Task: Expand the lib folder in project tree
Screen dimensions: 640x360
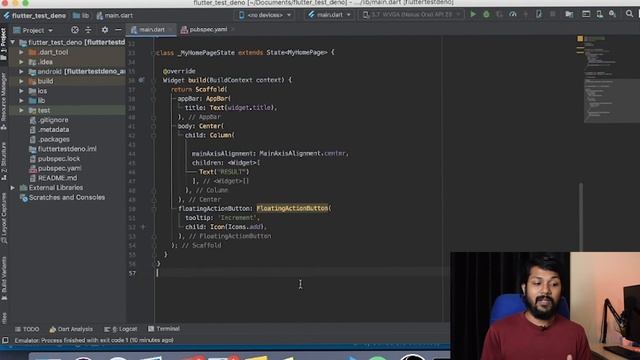Action: (x=21, y=101)
